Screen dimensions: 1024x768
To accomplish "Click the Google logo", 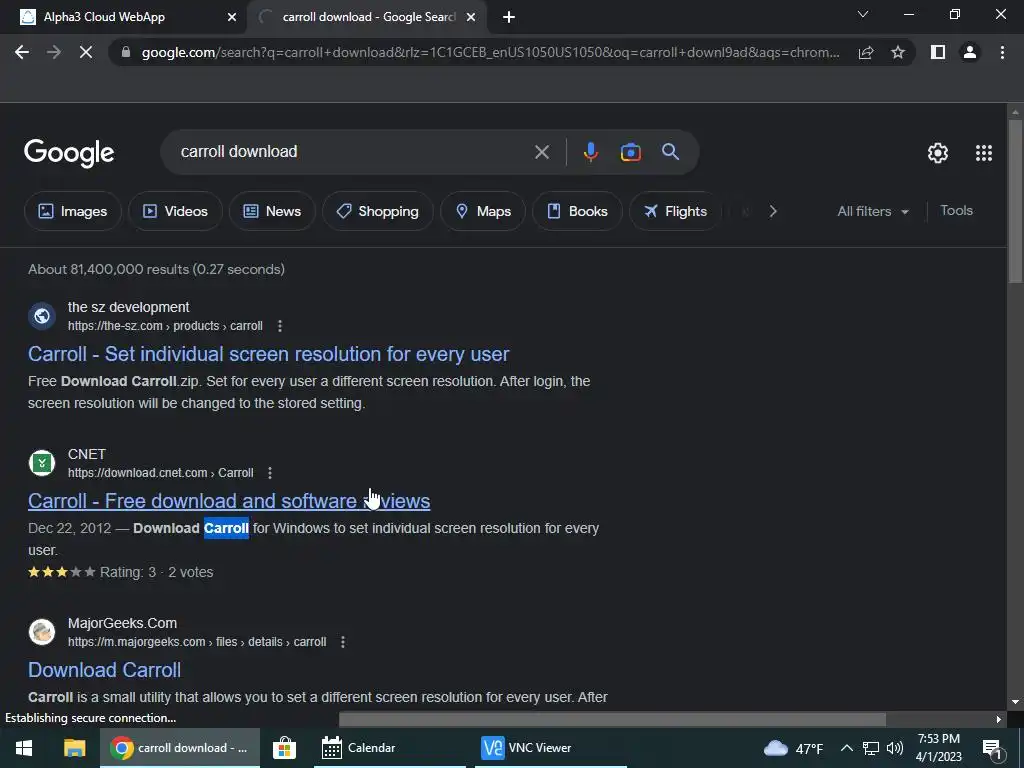I will (x=69, y=153).
